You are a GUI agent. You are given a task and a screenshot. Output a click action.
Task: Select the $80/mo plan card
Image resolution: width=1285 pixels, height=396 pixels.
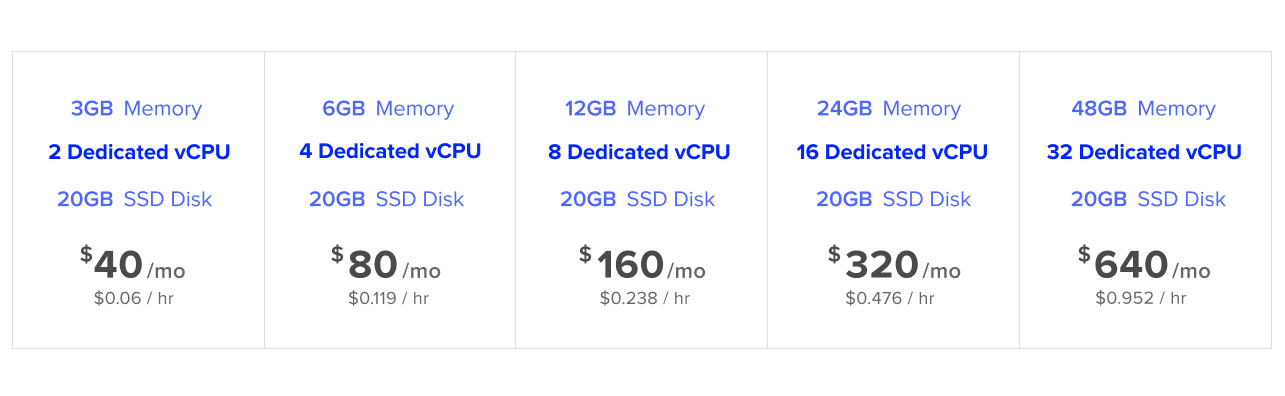[390, 200]
